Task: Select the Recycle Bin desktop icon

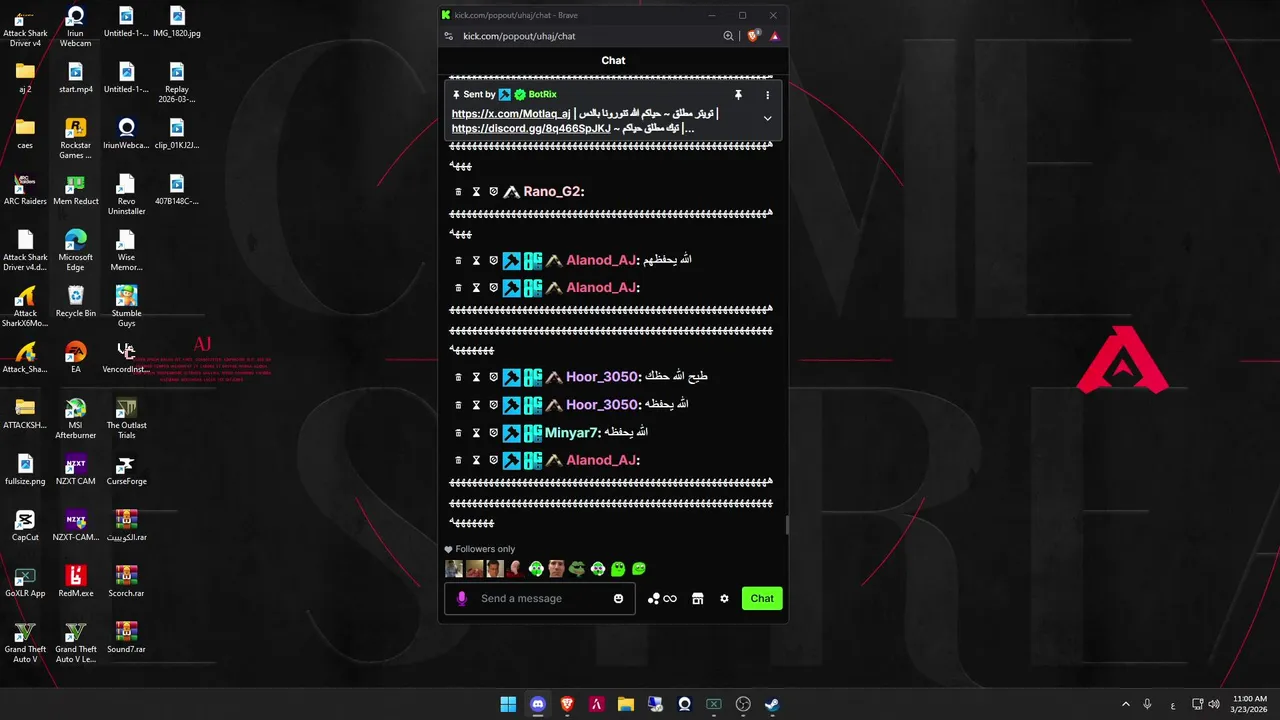Action: click(76, 301)
